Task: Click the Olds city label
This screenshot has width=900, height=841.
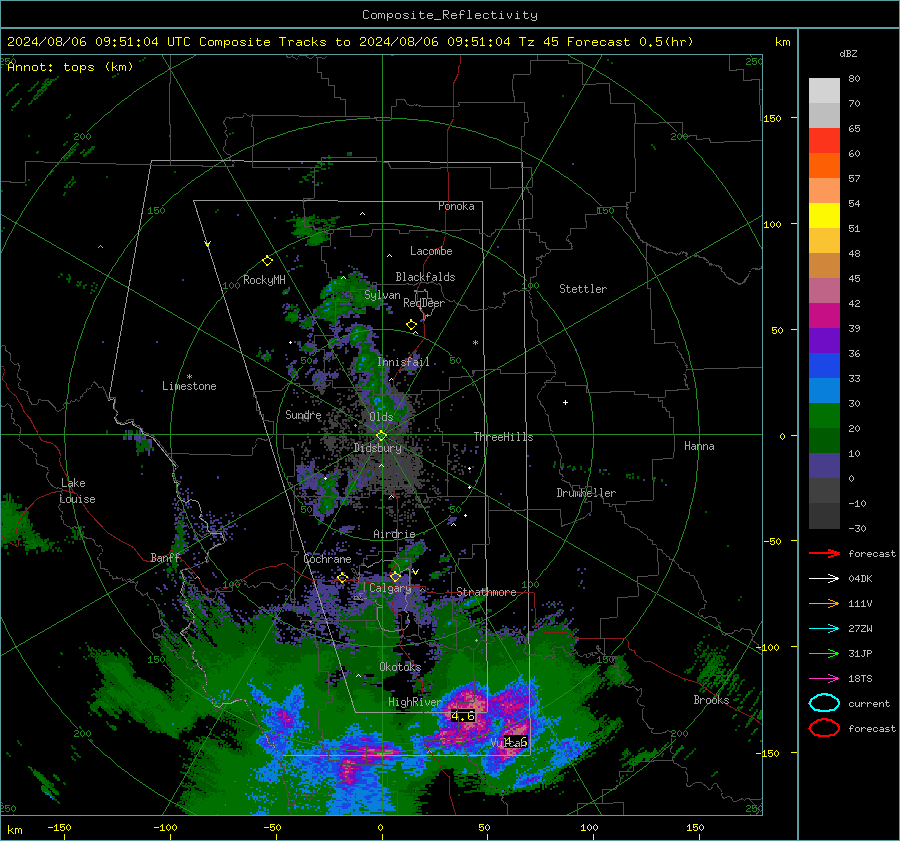Action: (381, 417)
